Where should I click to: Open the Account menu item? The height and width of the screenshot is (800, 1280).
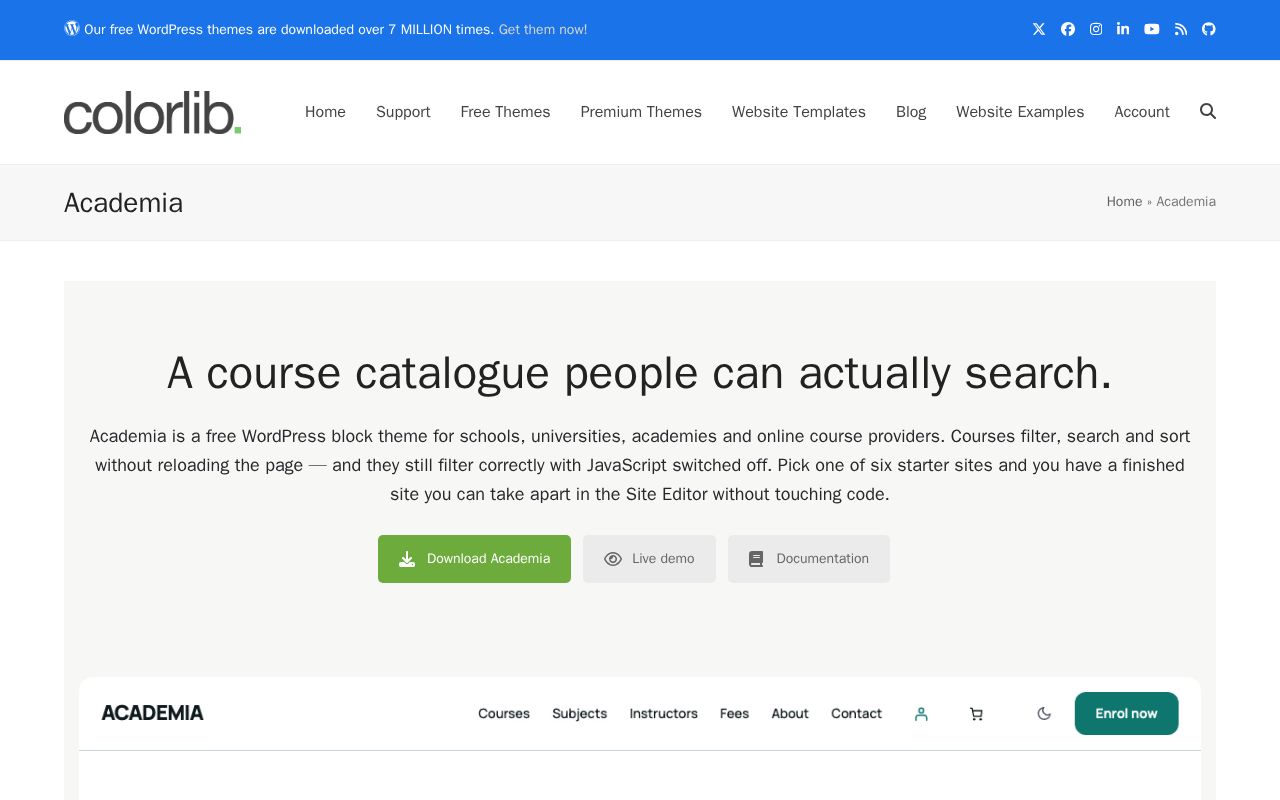coord(1142,112)
